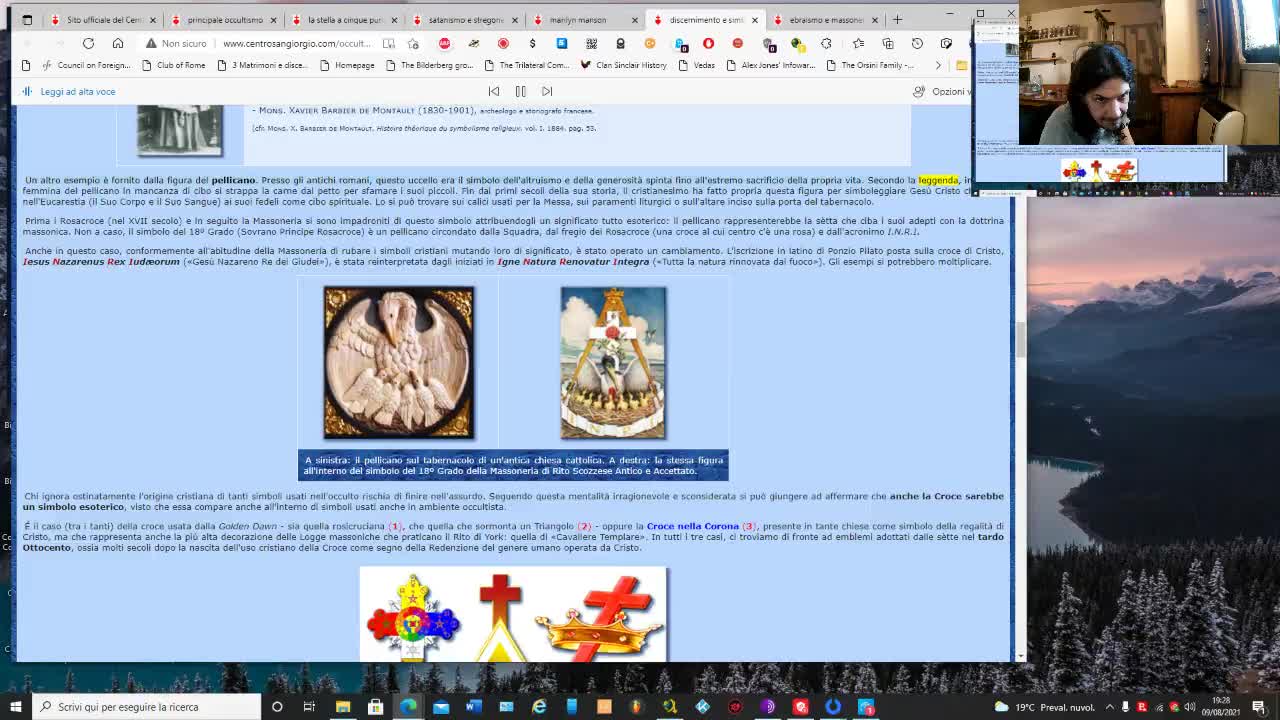This screenshot has height=720, width=1280.
Task: Reload the page with refresh icon
Action: coord(88,43)
